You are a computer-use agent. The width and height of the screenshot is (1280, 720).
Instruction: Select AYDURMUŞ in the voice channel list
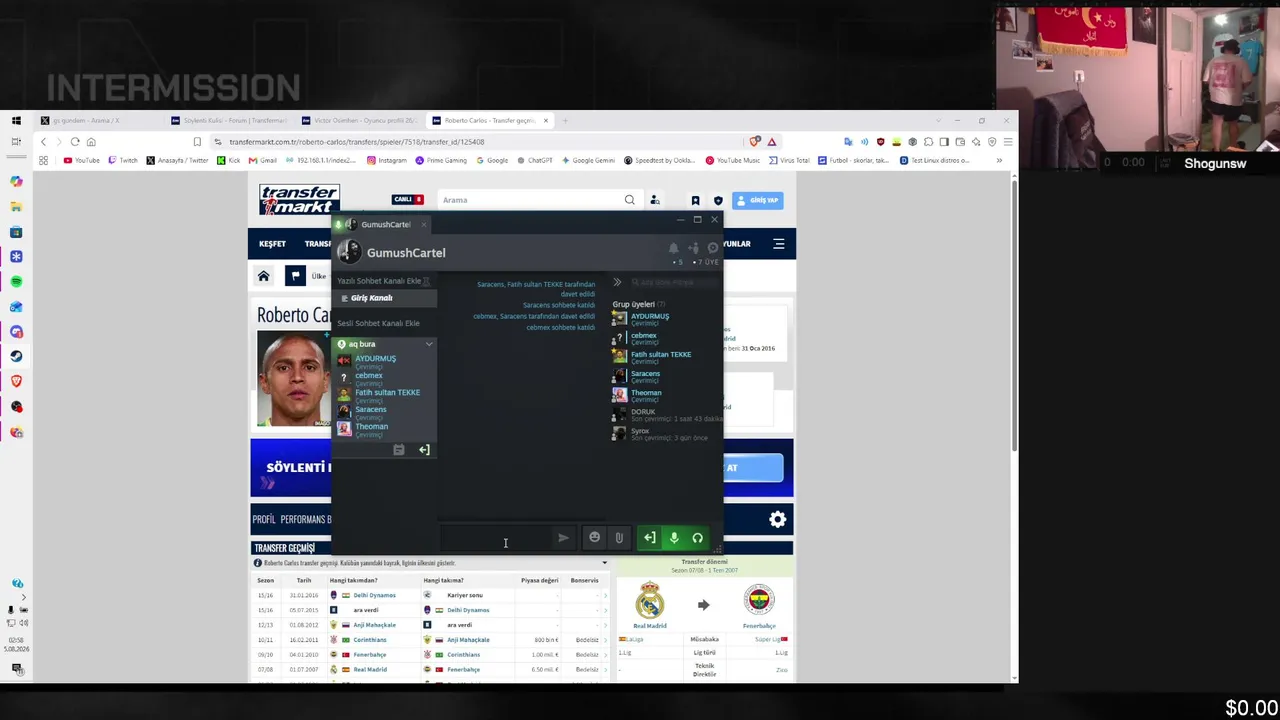pyautogui.click(x=375, y=359)
